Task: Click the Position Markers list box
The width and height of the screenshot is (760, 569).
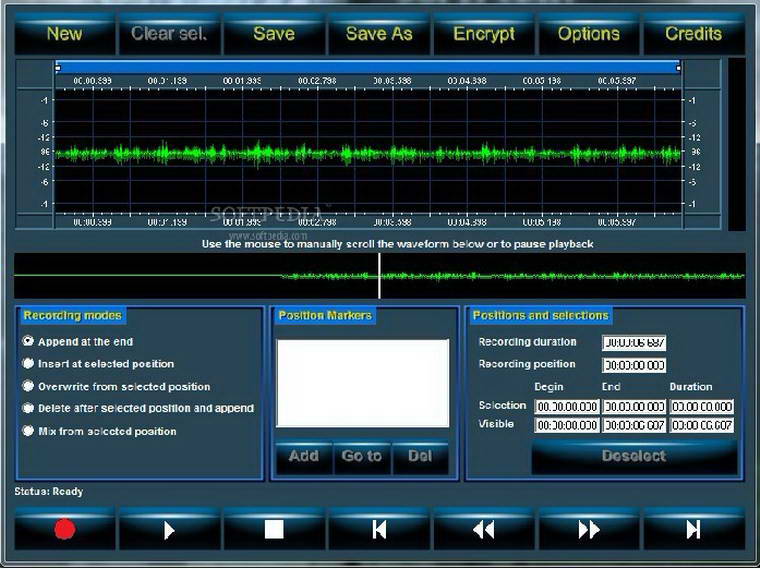Action: pyautogui.click(x=363, y=383)
